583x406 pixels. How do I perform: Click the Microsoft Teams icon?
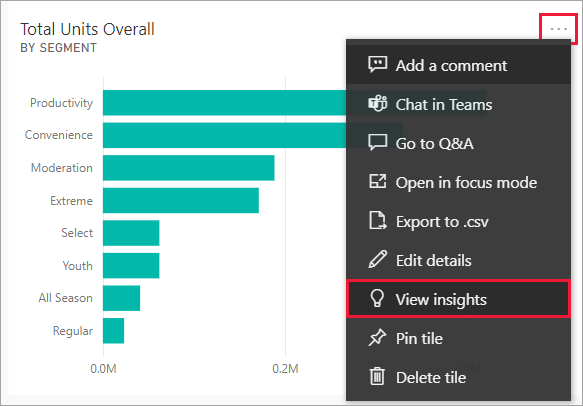click(377, 104)
